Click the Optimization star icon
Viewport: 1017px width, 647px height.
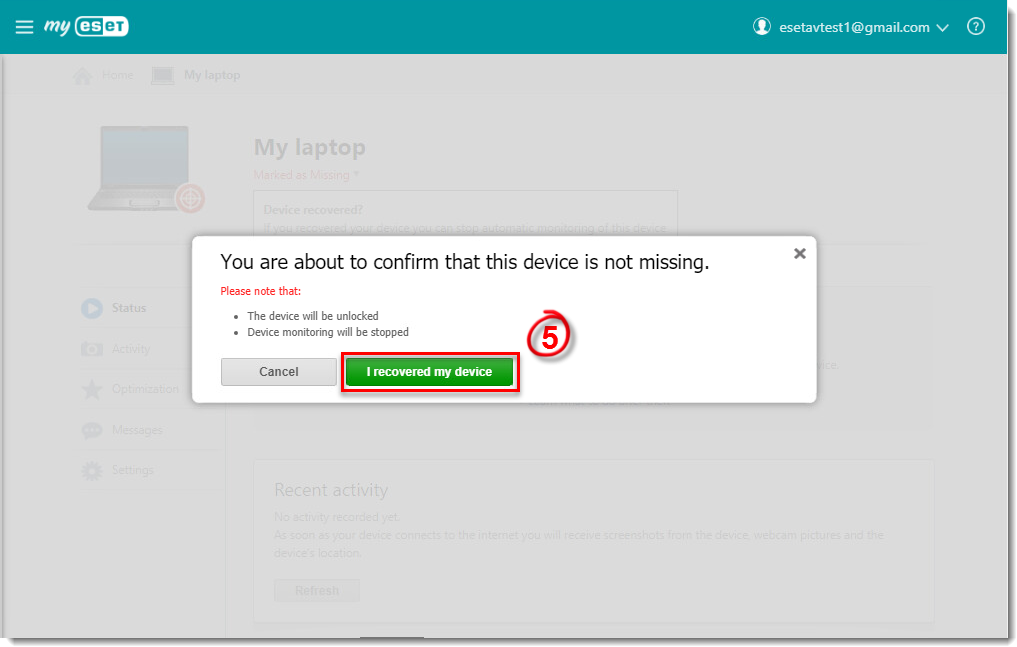pos(92,389)
